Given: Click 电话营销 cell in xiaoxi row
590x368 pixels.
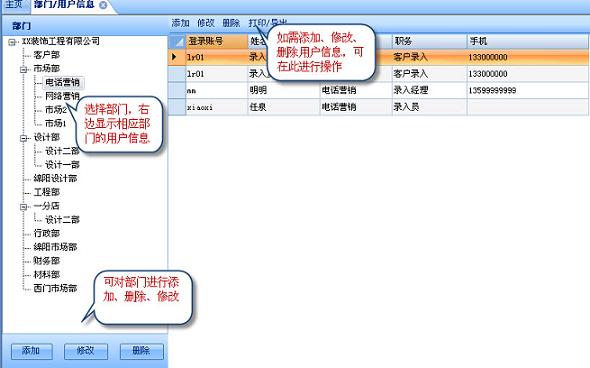Looking at the screenshot, I should tap(356, 107).
